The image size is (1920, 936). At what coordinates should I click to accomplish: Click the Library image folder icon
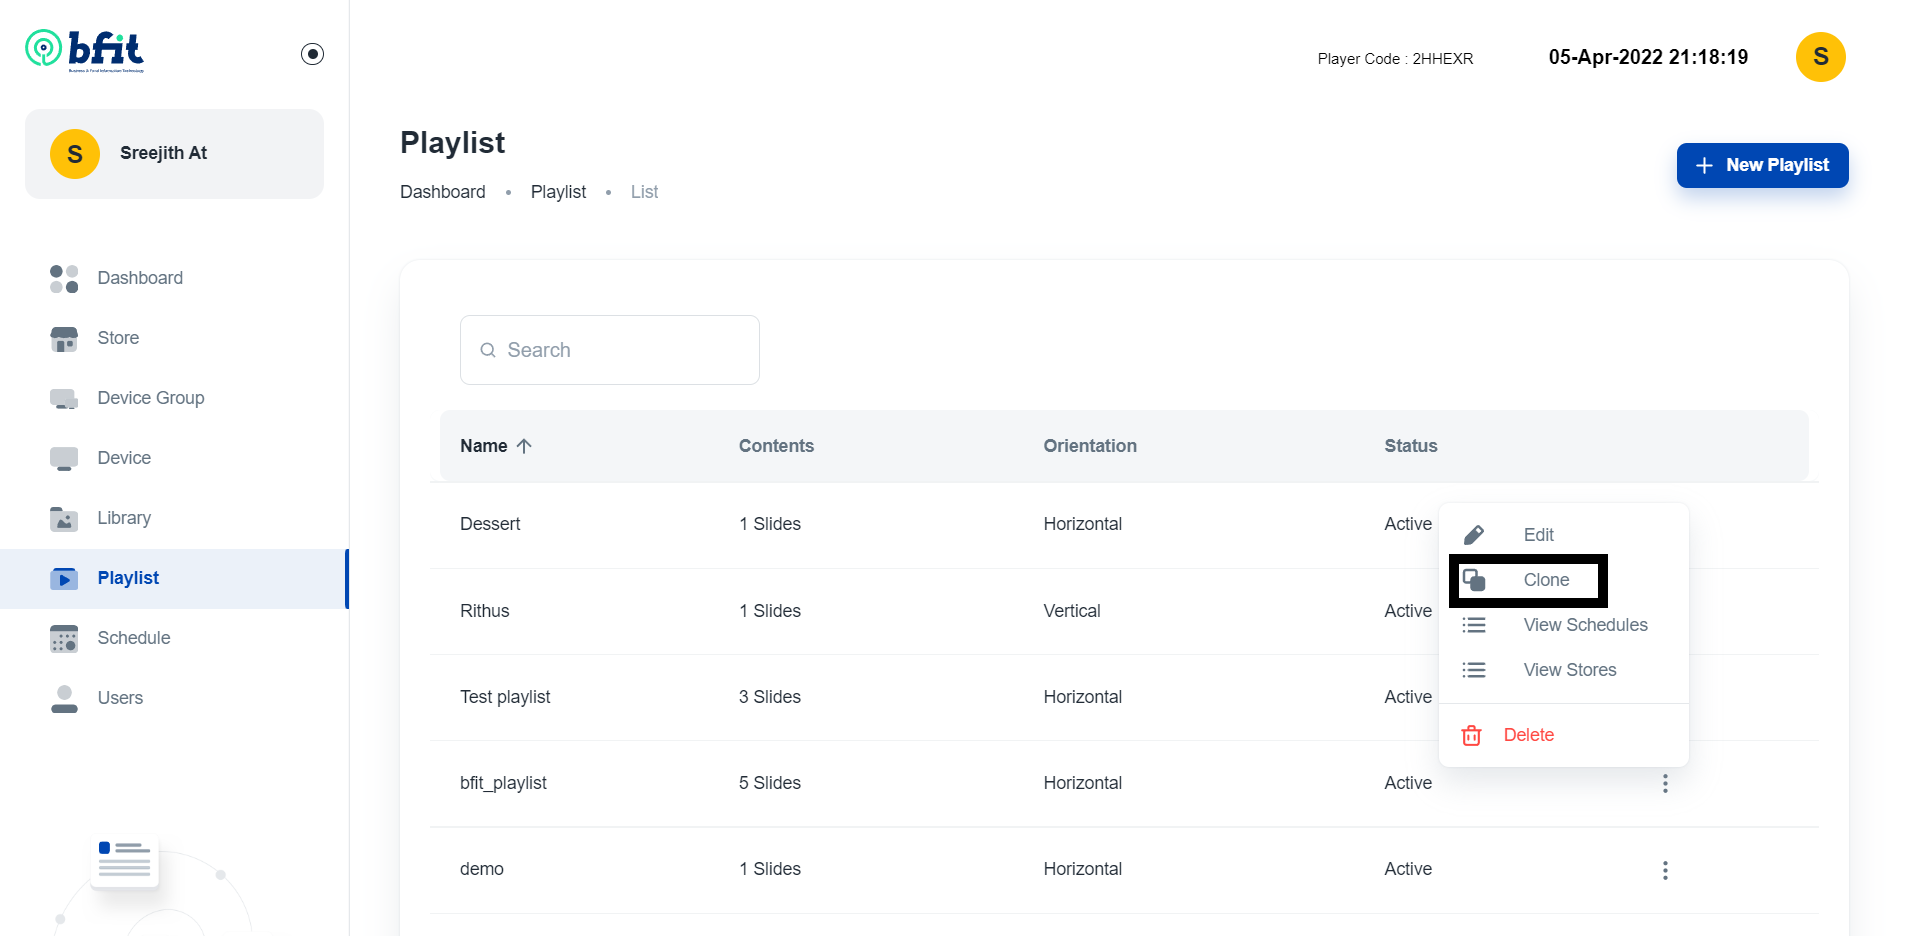click(64, 518)
